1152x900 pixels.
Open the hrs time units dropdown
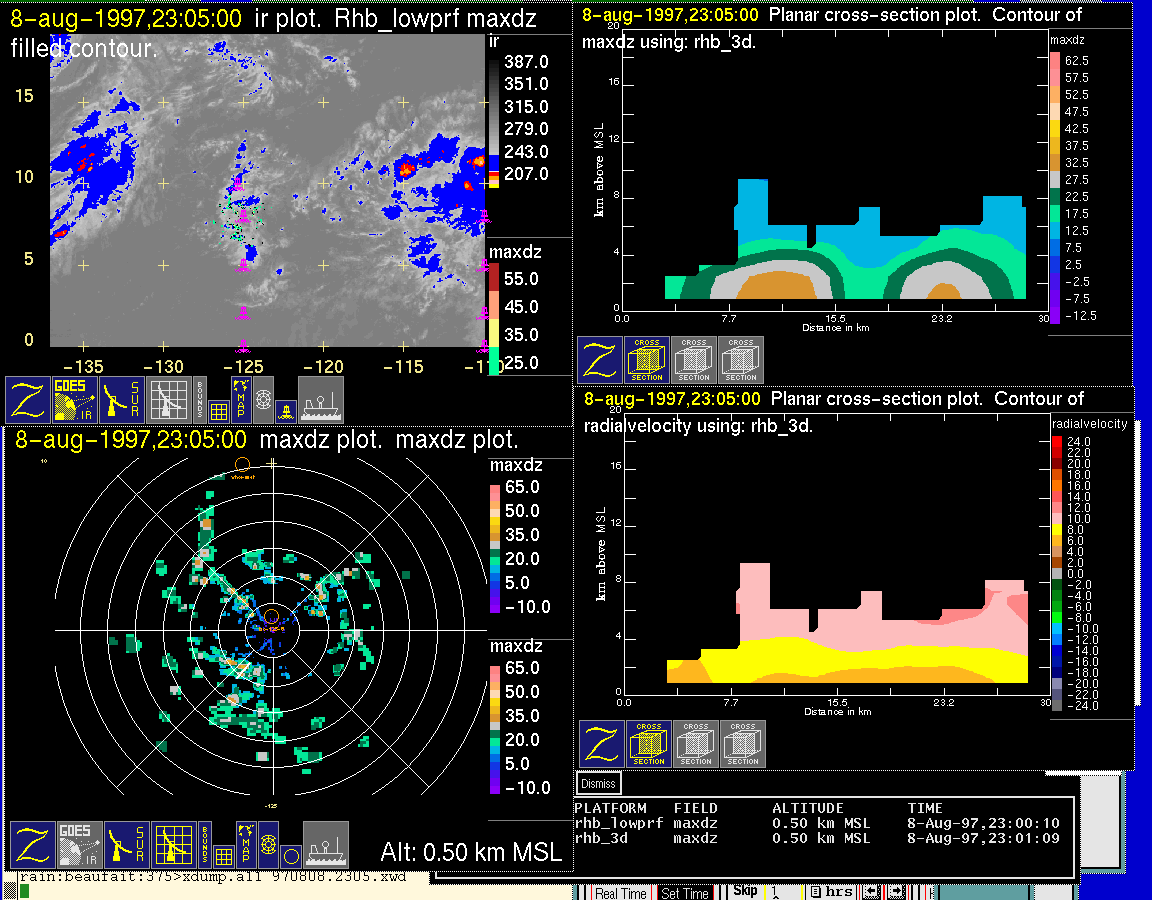pyautogui.click(x=832, y=891)
